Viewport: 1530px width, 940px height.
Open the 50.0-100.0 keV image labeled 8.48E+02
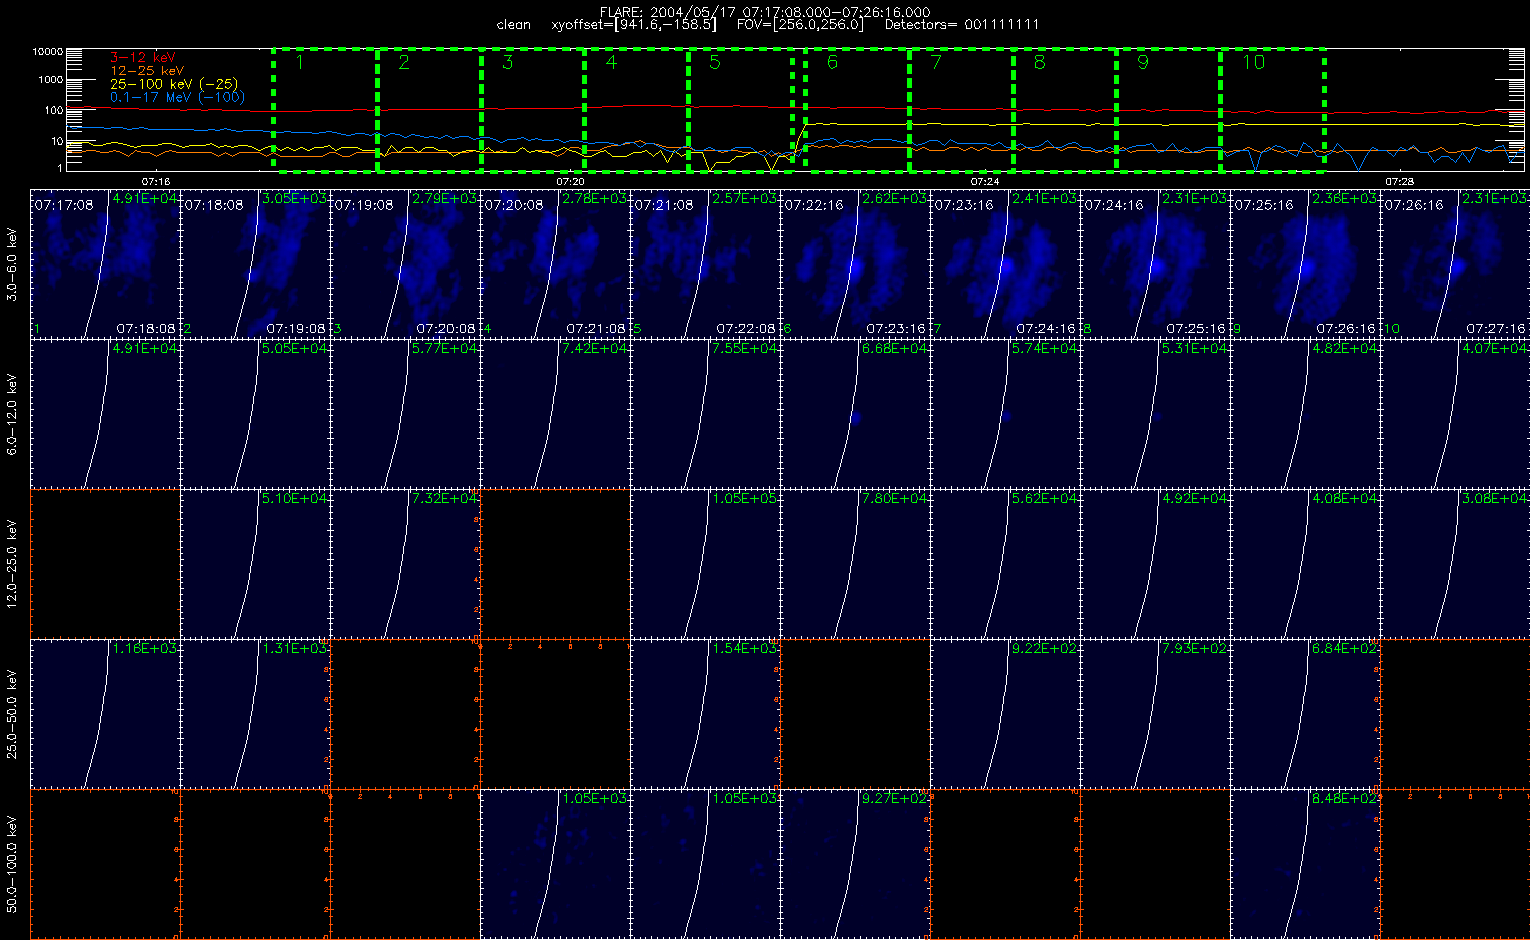point(1305,864)
